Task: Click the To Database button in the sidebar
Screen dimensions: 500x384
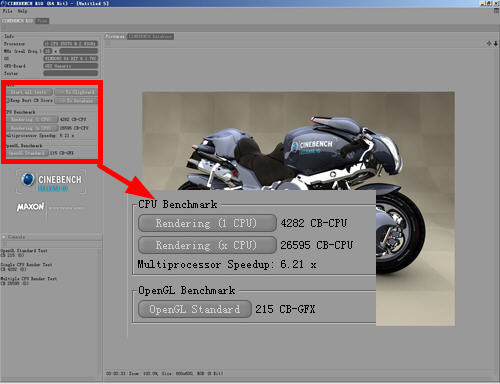Action: tap(76, 100)
